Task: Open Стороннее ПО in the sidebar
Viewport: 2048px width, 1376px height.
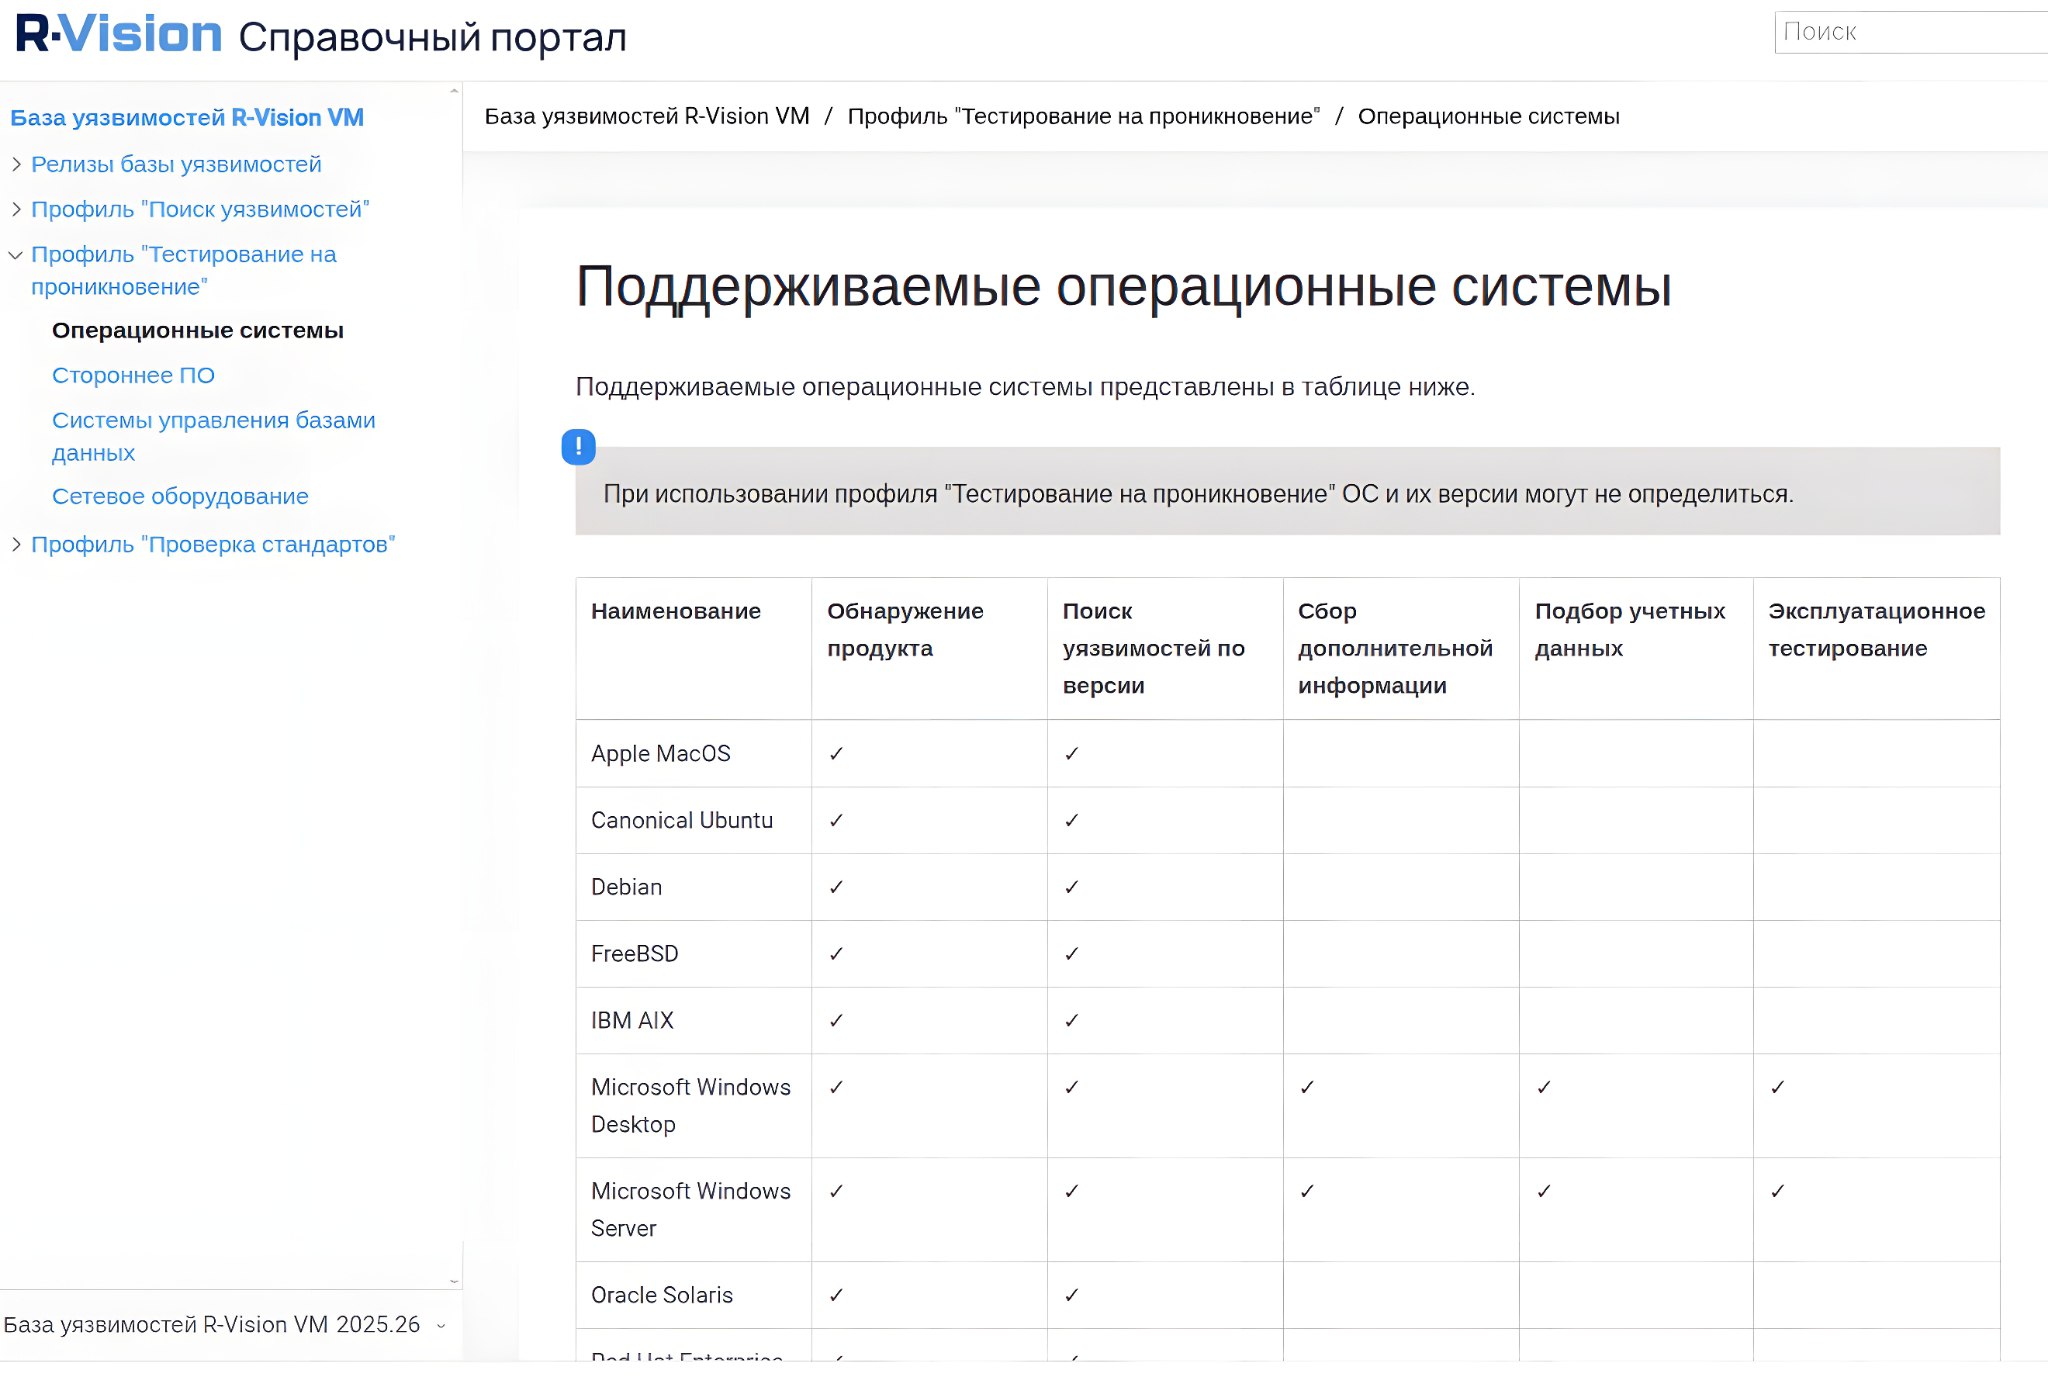Action: [x=133, y=375]
